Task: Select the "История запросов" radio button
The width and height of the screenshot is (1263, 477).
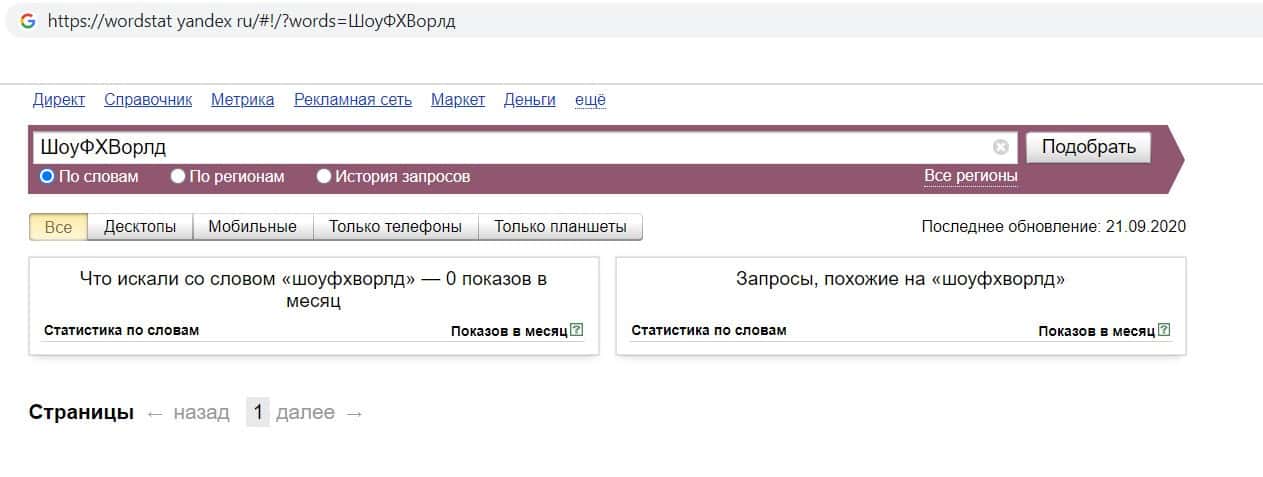Action: [324, 177]
